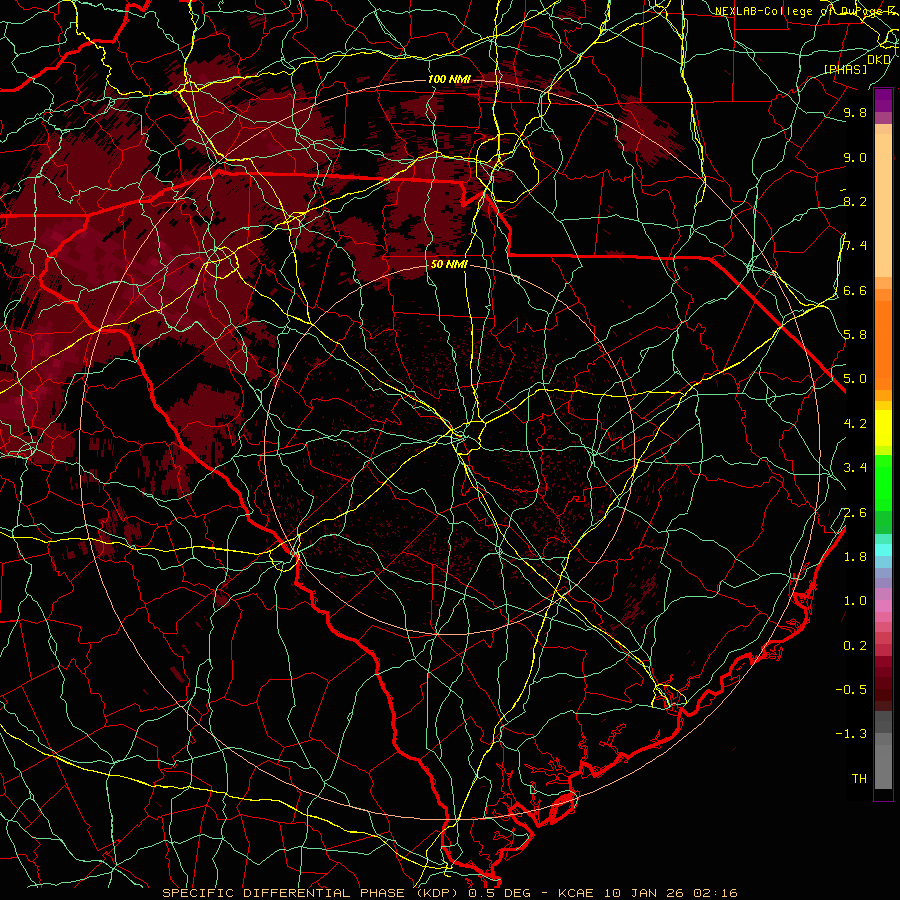Click the 7.4 value on the color scale
This screenshot has width=900, height=900.
(855, 246)
